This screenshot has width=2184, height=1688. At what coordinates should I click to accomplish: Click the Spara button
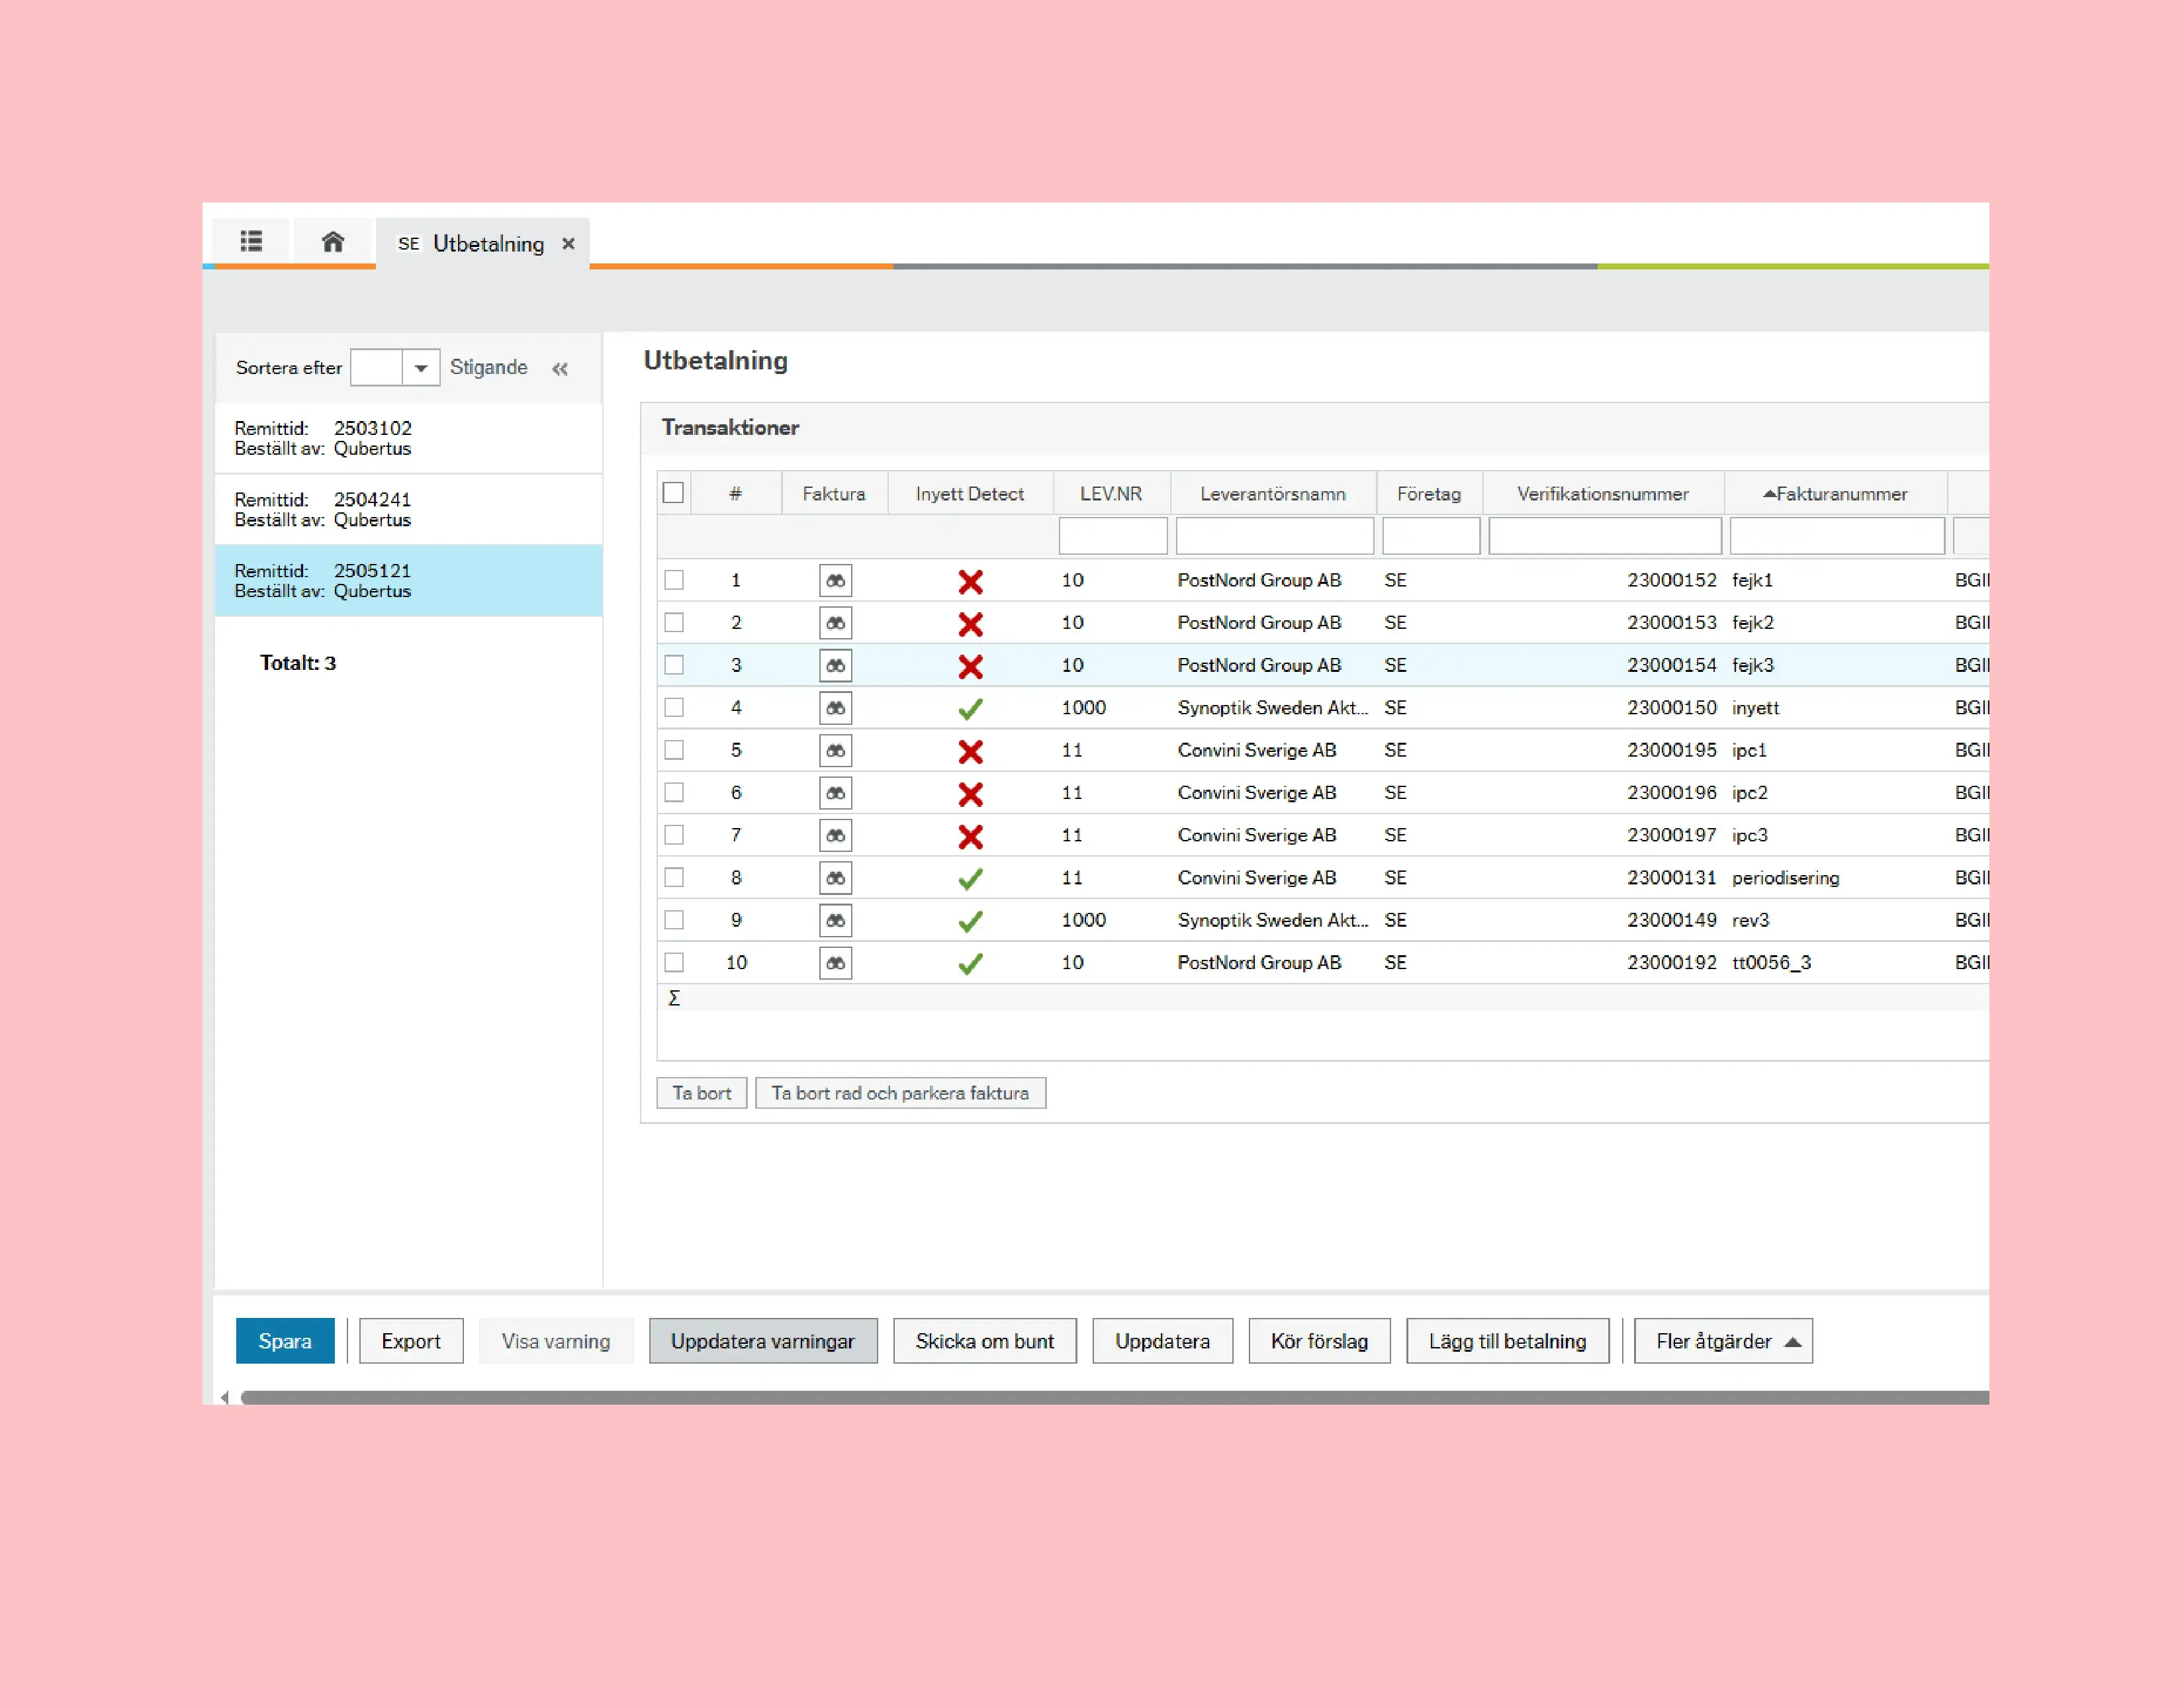pyautogui.click(x=285, y=1341)
